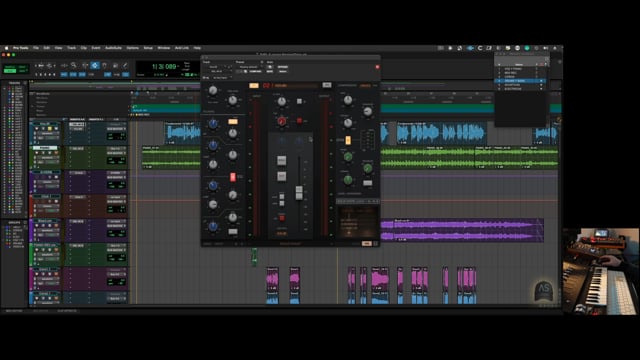The image size is (640, 360).
Task: Open the AudioSuite menu
Action: pyautogui.click(x=113, y=48)
